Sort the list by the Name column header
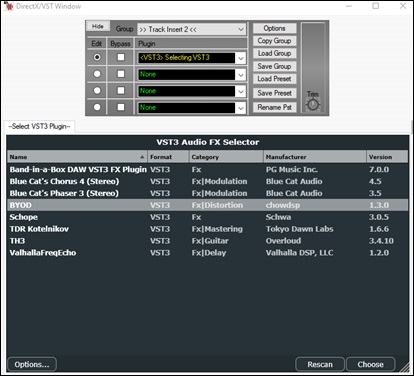Screen dimensions: 414x376 [x=77, y=157]
